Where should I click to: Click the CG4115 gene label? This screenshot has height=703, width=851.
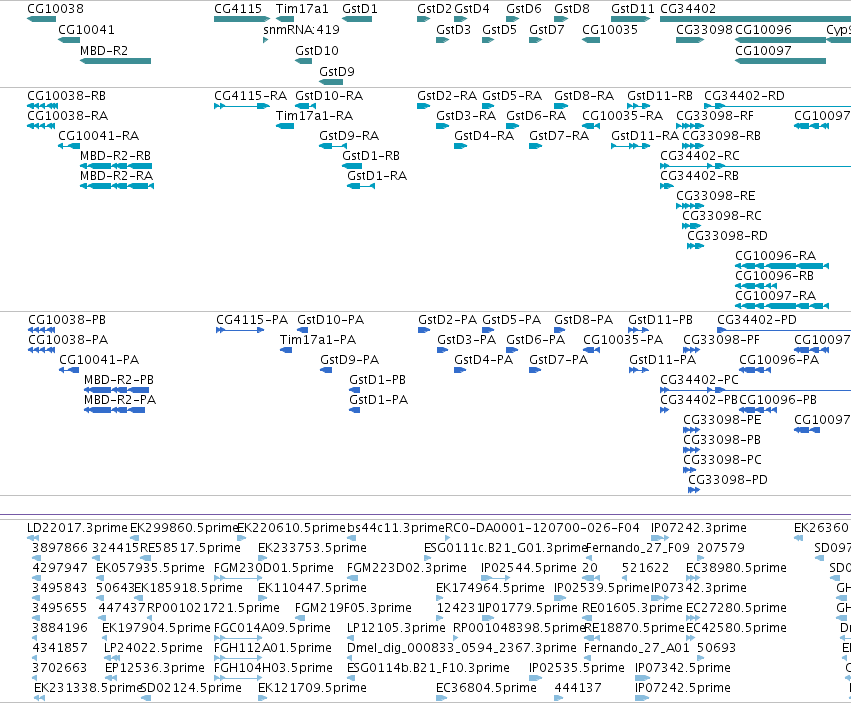tap(238, 9)
